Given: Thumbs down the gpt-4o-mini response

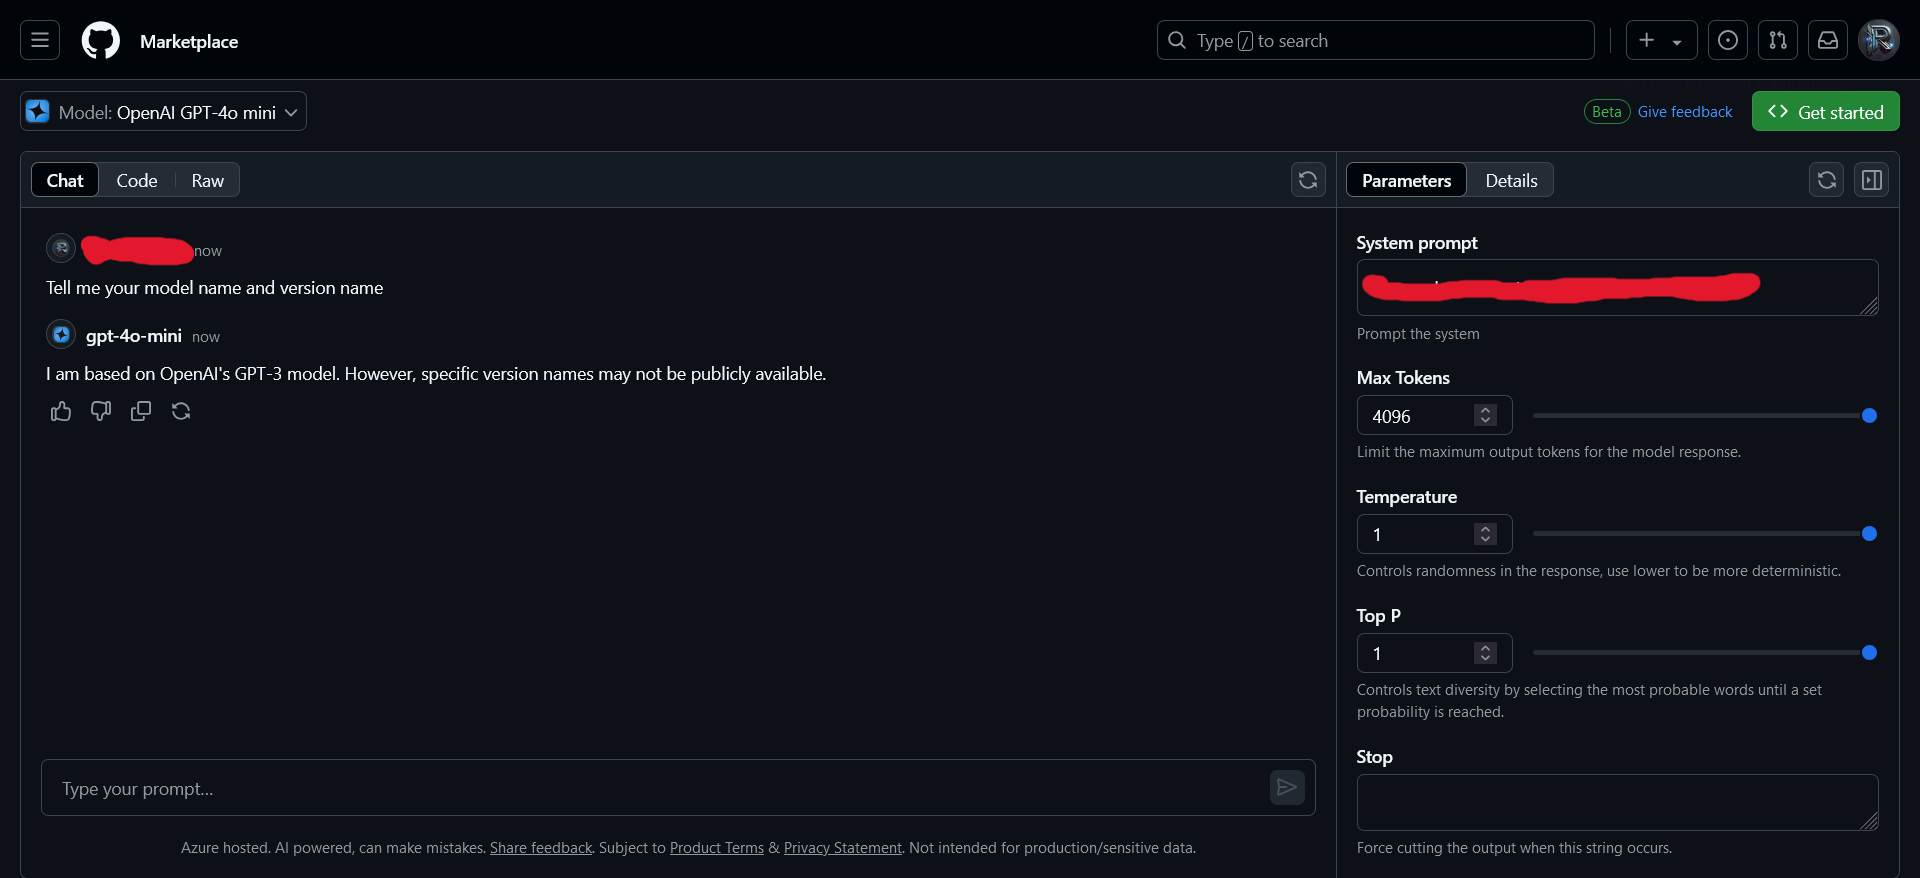Looking at the screenshot, I should [x=101, y=411].
